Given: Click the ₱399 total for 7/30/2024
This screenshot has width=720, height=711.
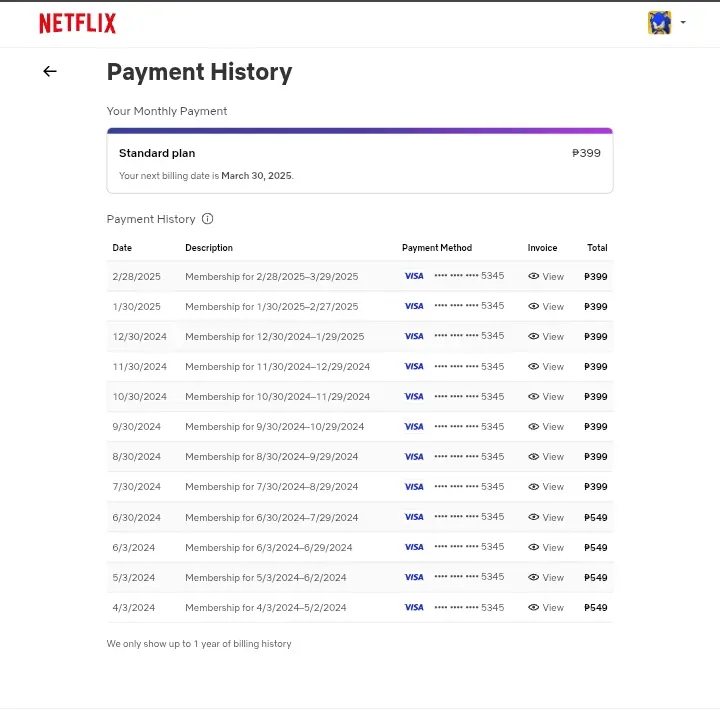Looking at the screenshot, I should [596, 487].
